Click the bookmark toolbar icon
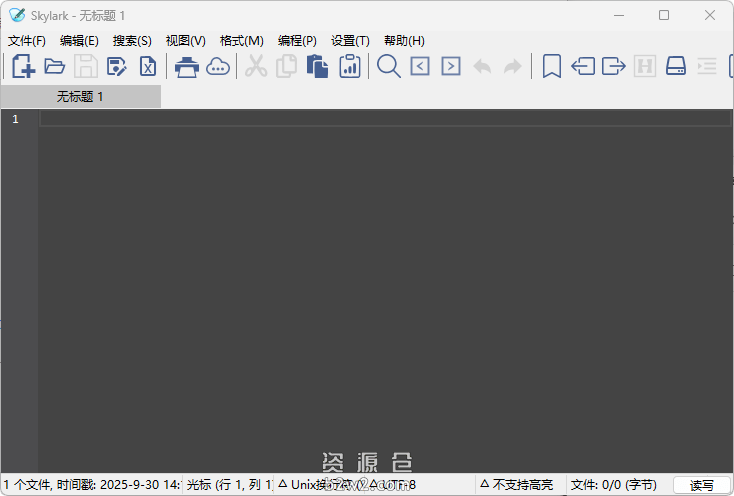This screenshot has width=734, height=496. point(551,67)
